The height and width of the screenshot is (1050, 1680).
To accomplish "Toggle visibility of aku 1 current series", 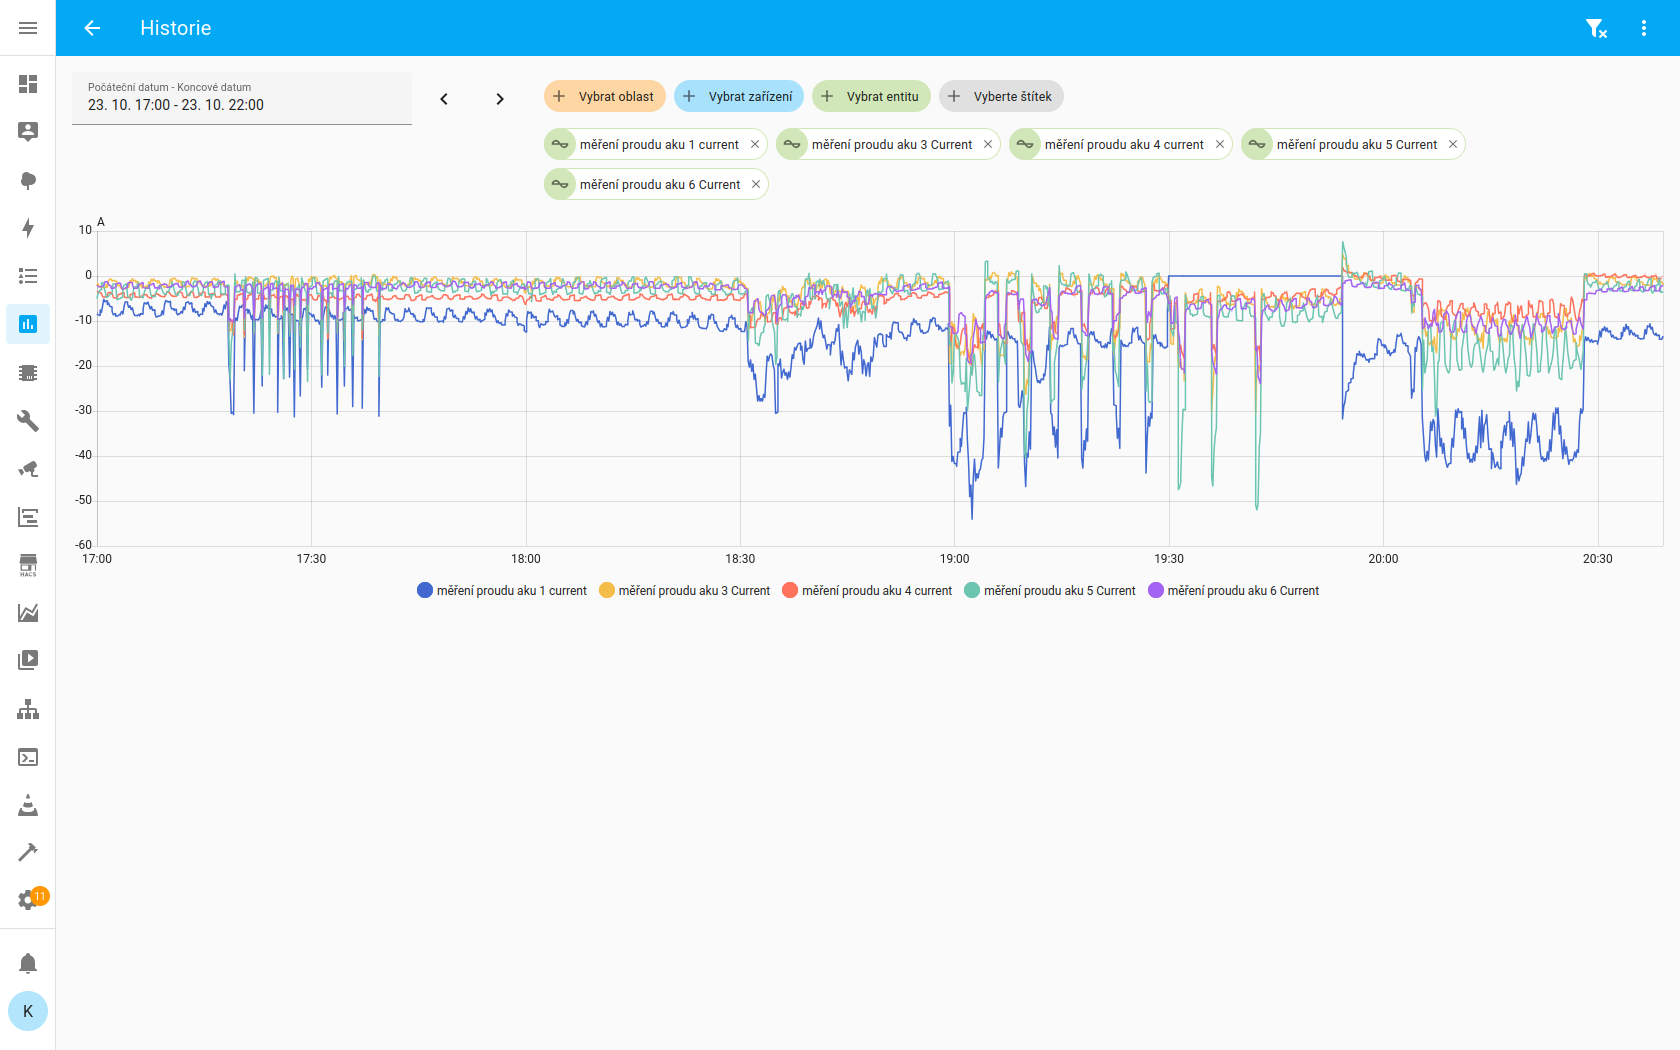I will pyautogui.click(x=501, y=591).
